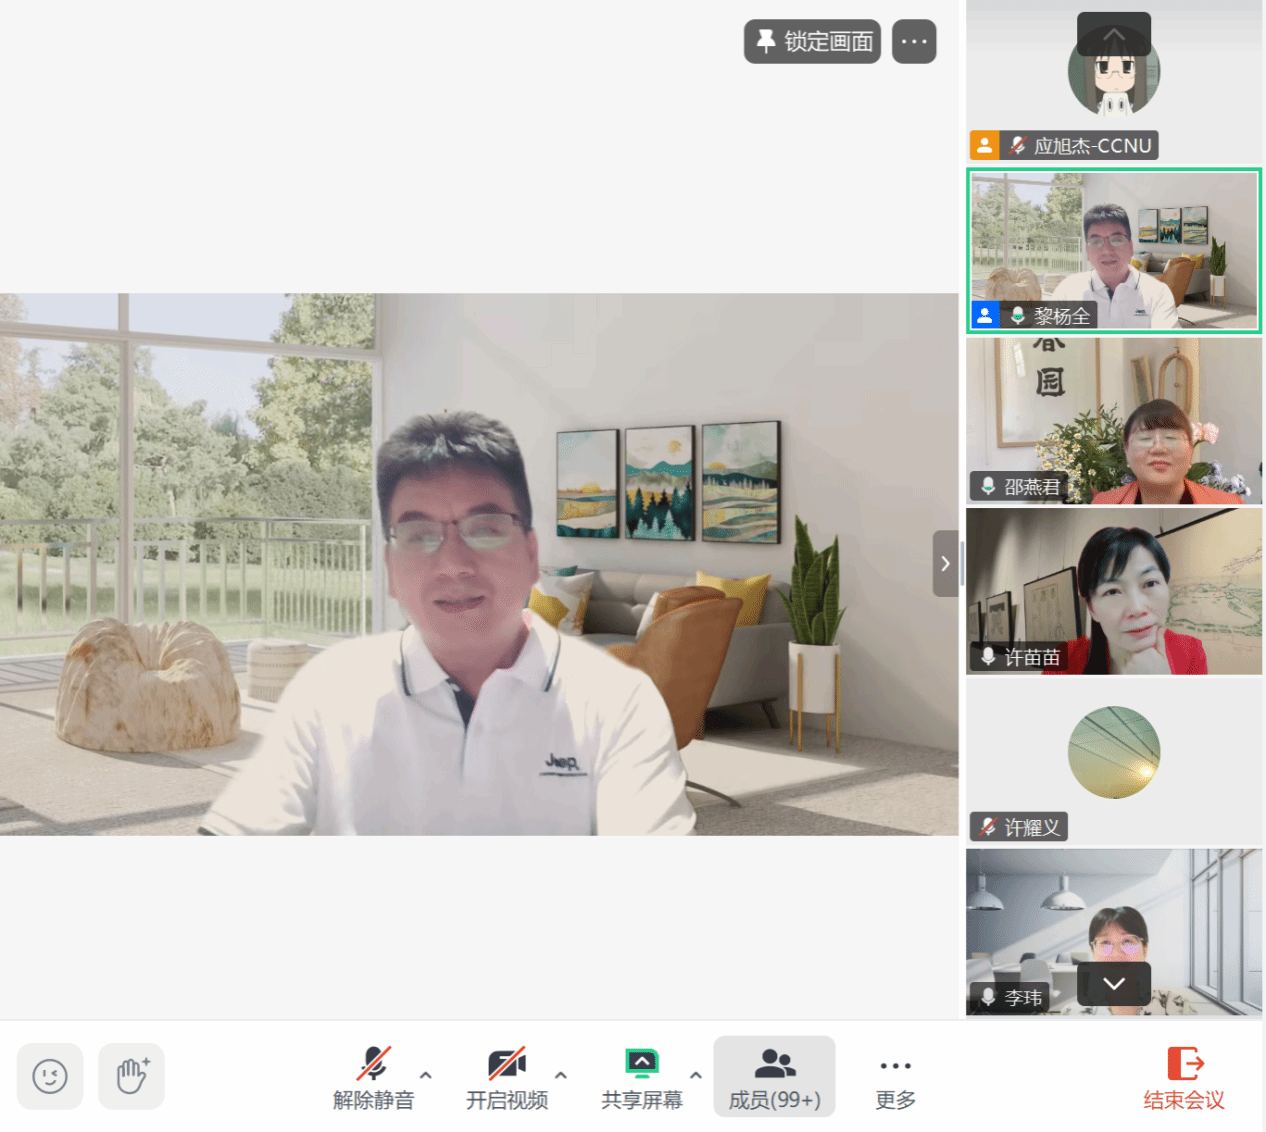Image resolution: width=1266 pixels, height=1132 pixels.
Task: Select 许苗苗's video thumbnail
Action: pos(1113,591)
